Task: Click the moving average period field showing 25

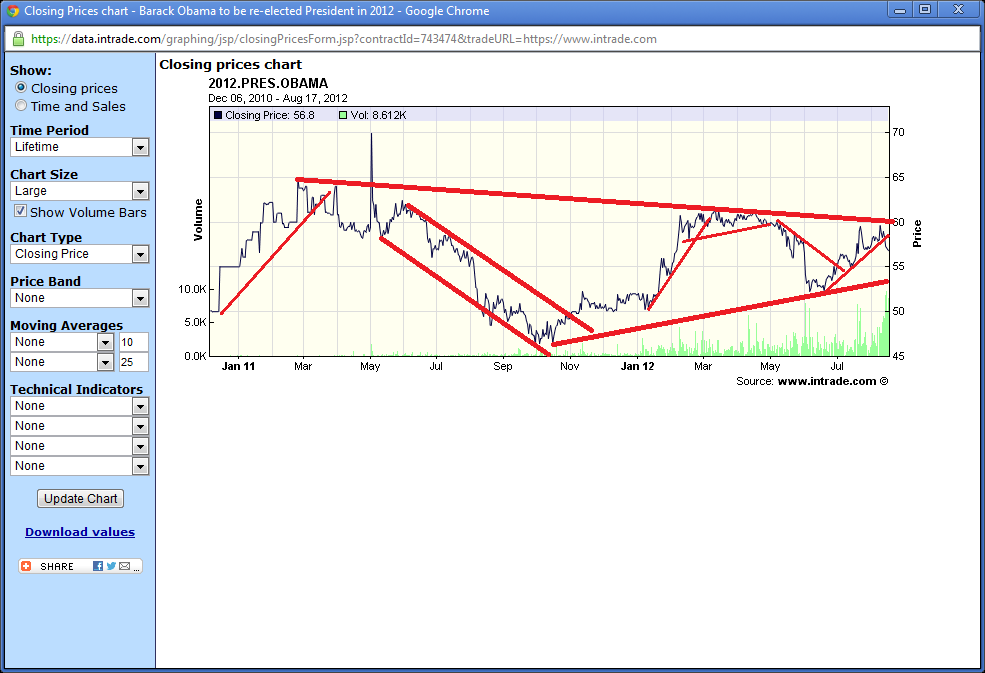Action: [133, 362]
